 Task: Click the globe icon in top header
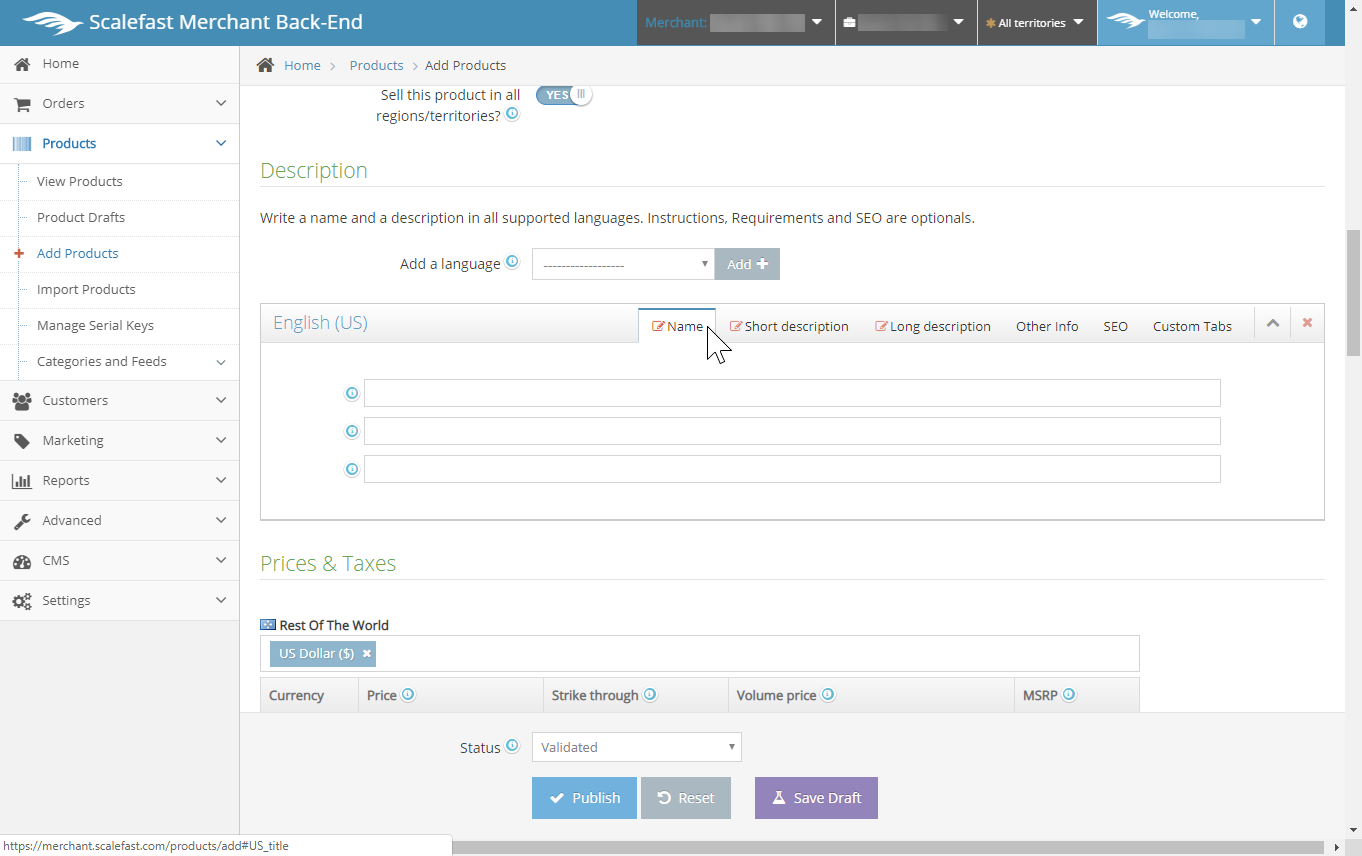(x=1299, y=22)
